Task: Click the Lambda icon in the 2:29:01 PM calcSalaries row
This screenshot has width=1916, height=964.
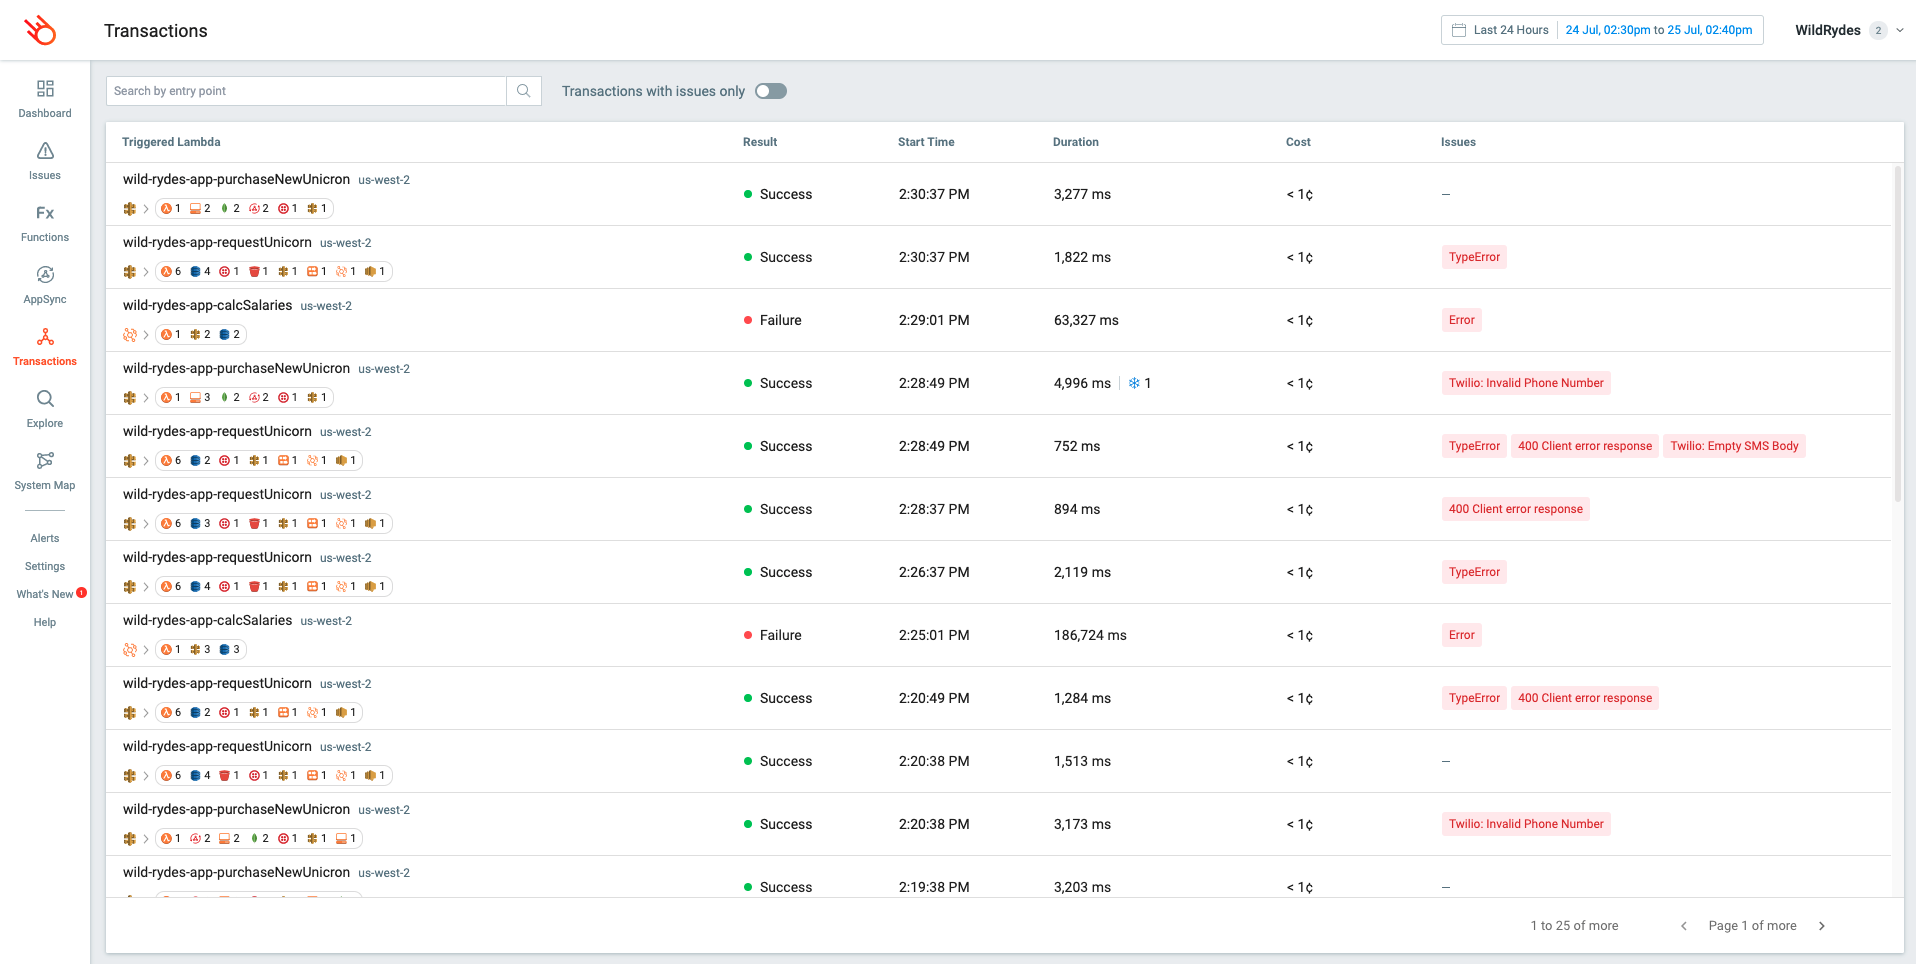Action: [x=166, y=335]
